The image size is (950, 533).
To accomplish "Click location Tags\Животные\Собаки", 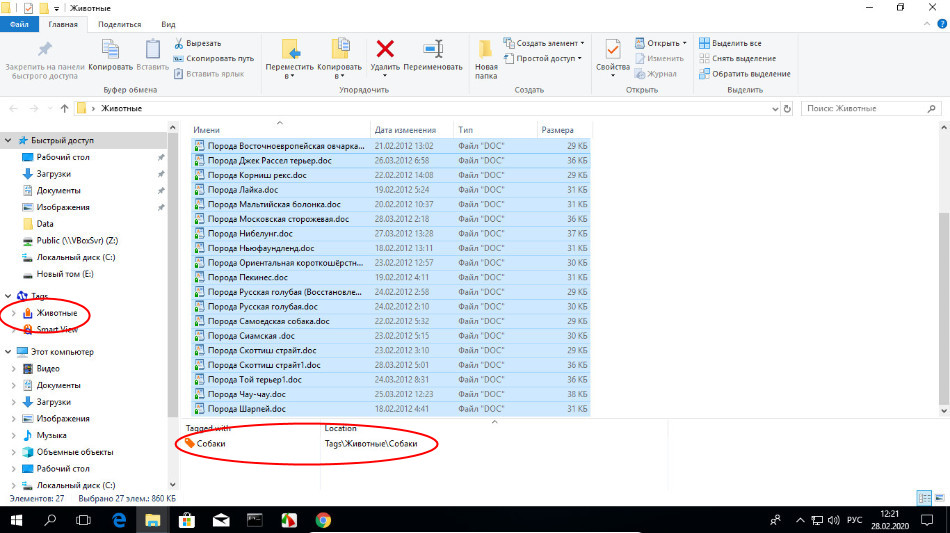I will [371, 443].
